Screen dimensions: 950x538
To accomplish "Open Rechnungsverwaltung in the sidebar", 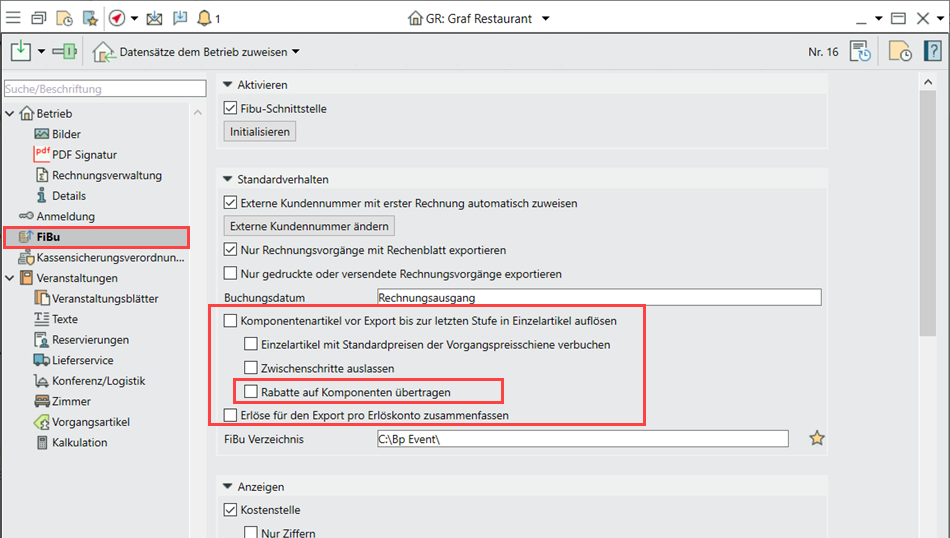I will point(106,175).
